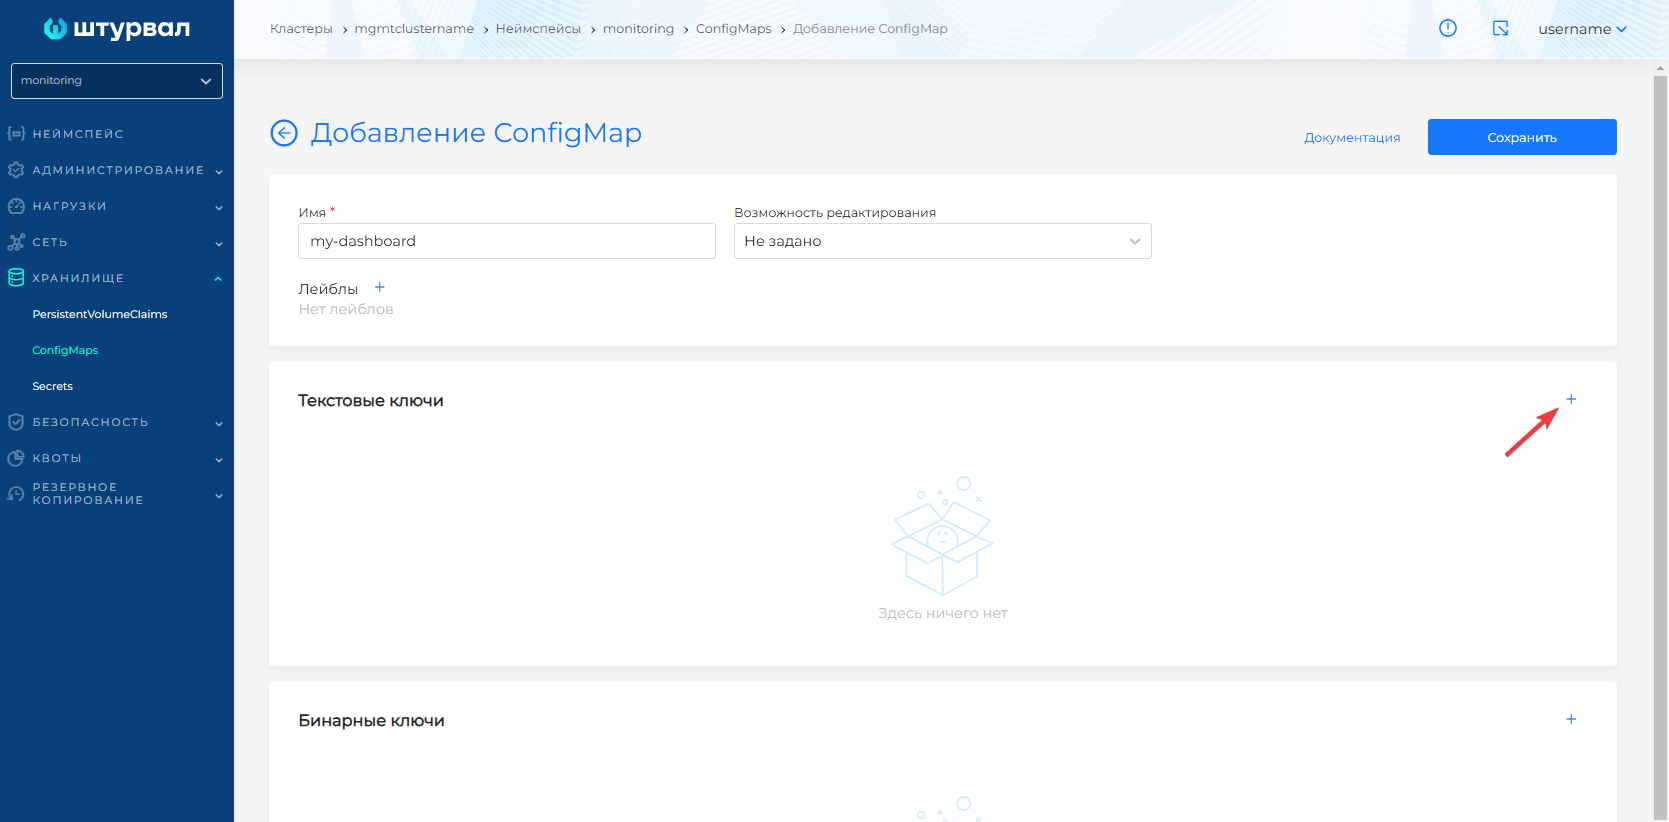Add a text key with plus icon
This screenshot has width=1669, height=822.
(1570, 399)
